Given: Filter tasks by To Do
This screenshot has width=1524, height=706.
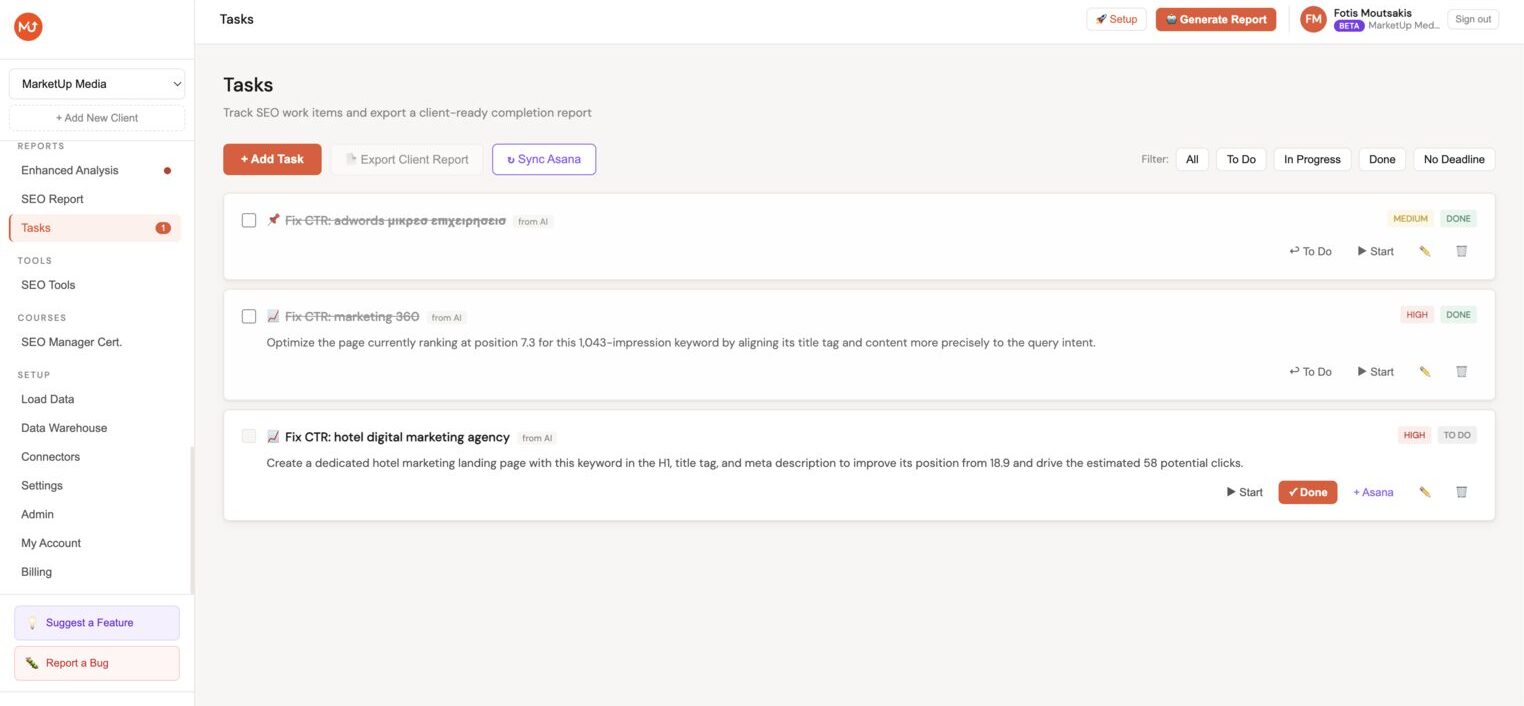Looking at the screenshot, I should [x=1241, y=159].
